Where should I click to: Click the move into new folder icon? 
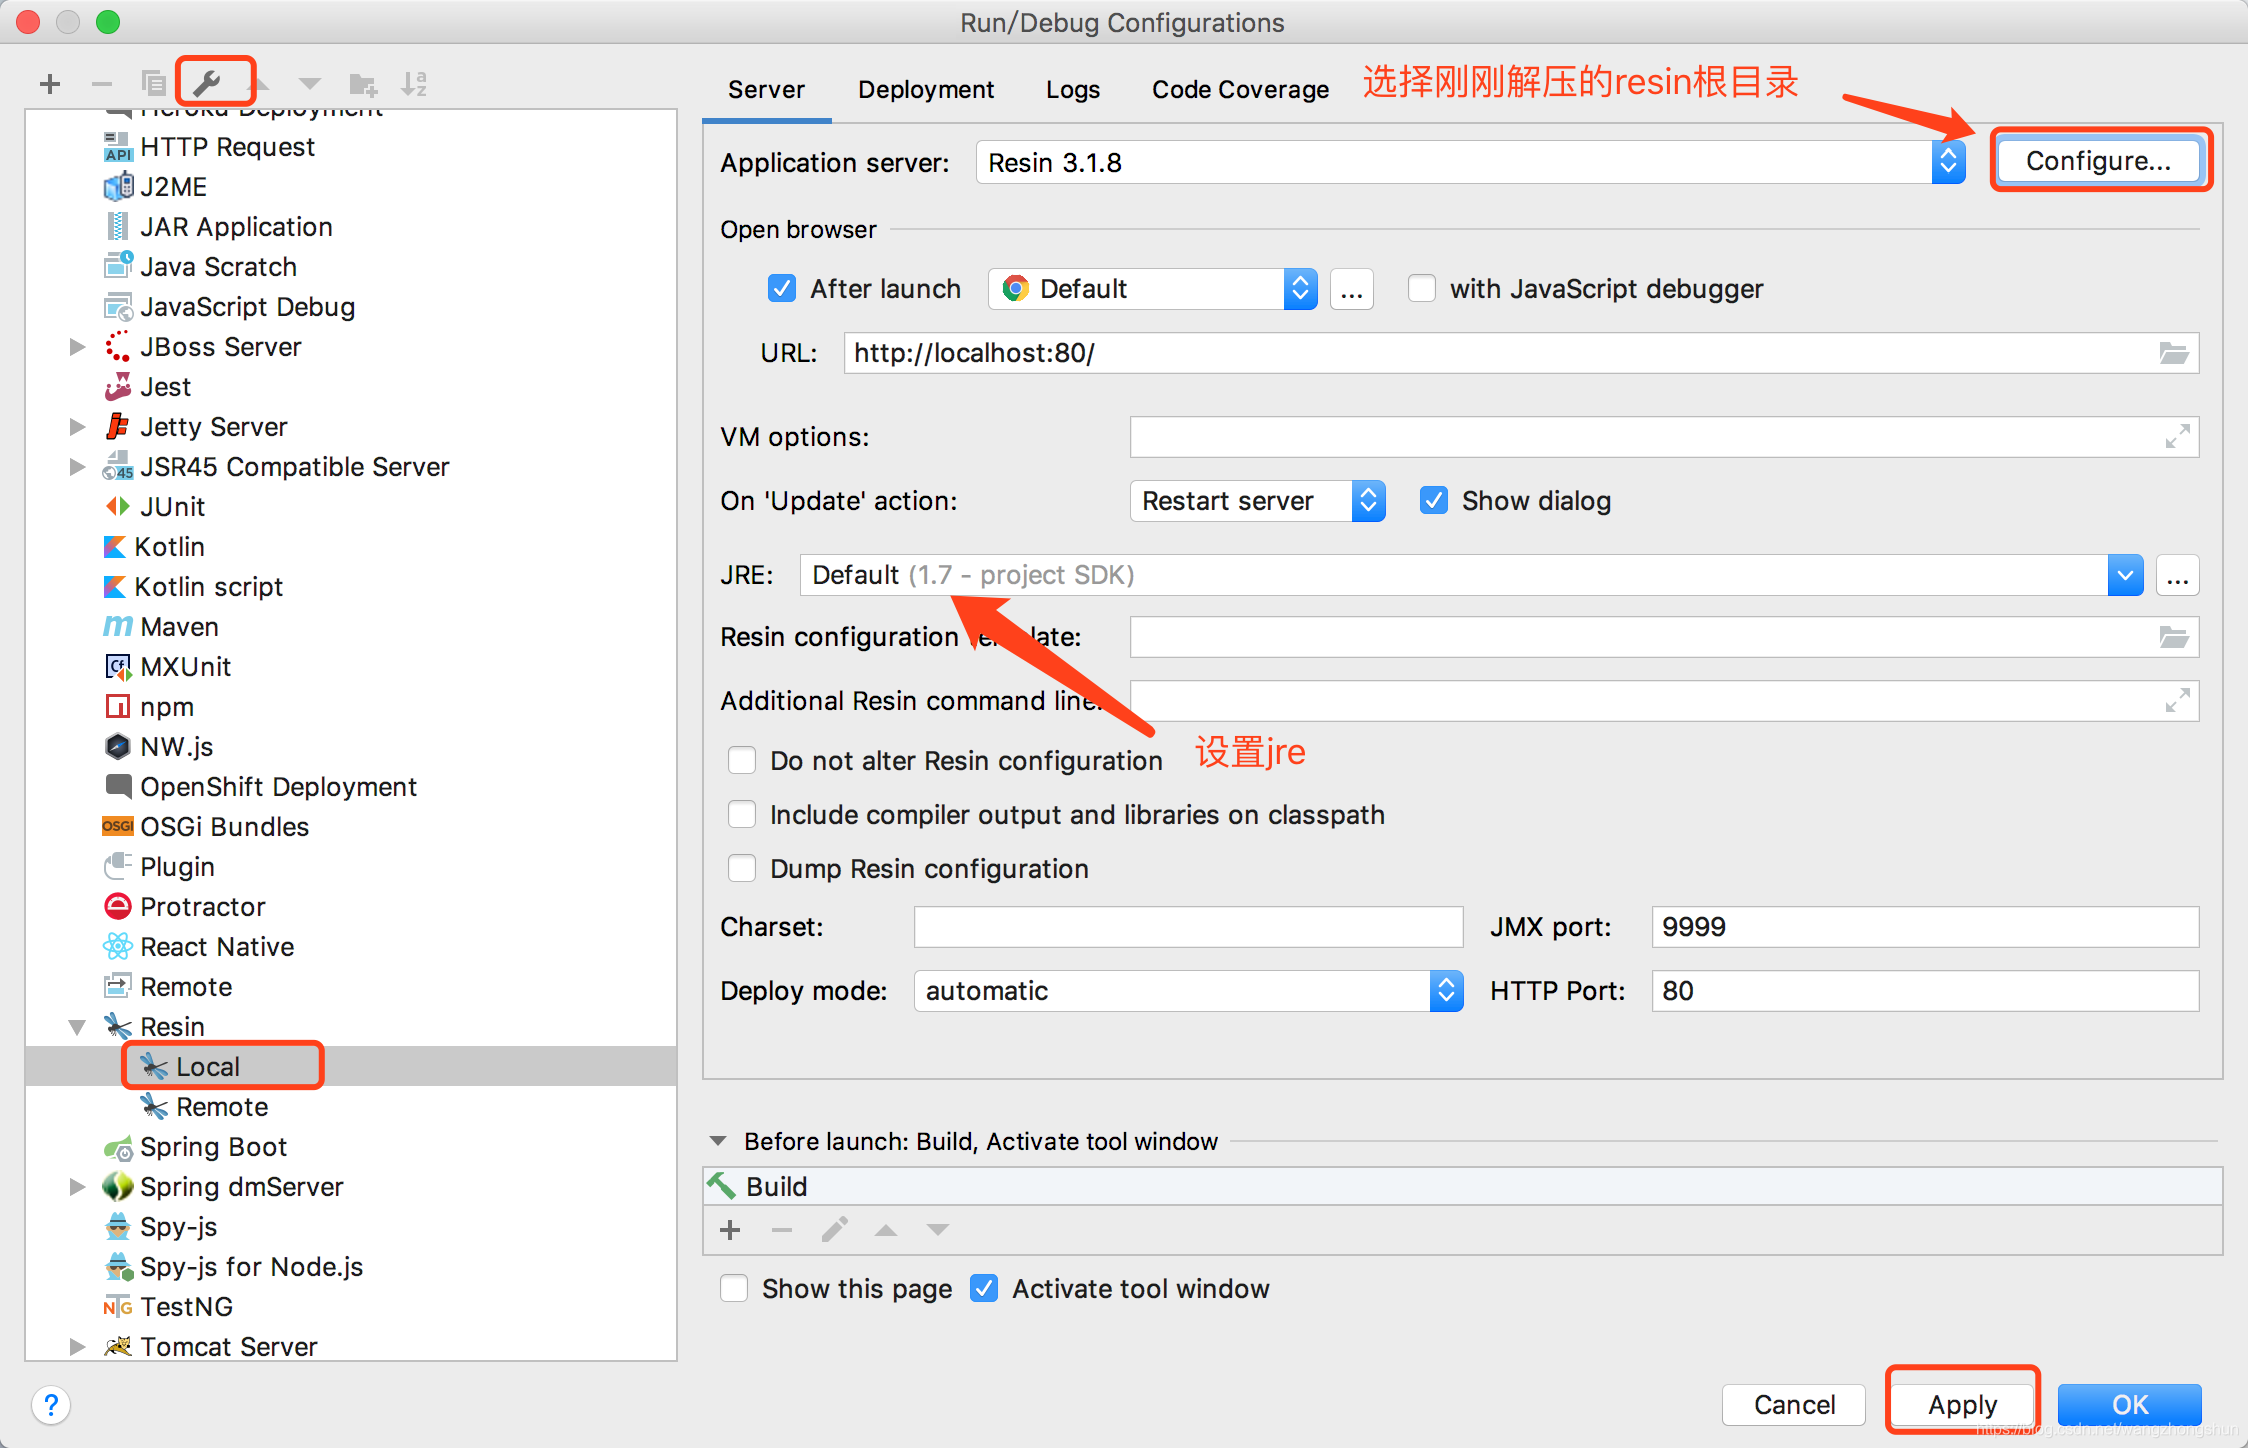coord(362,84)
